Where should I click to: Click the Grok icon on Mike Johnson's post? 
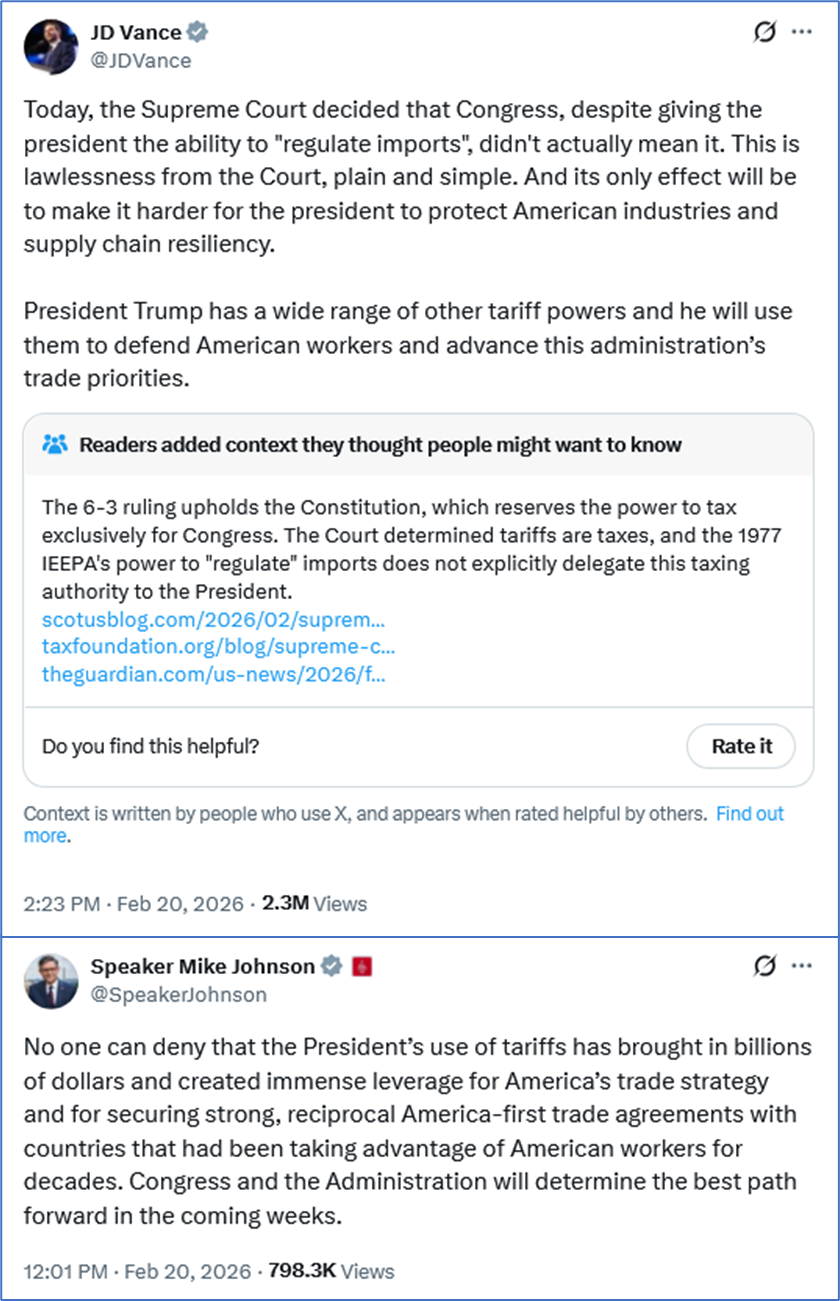(764, 967)
